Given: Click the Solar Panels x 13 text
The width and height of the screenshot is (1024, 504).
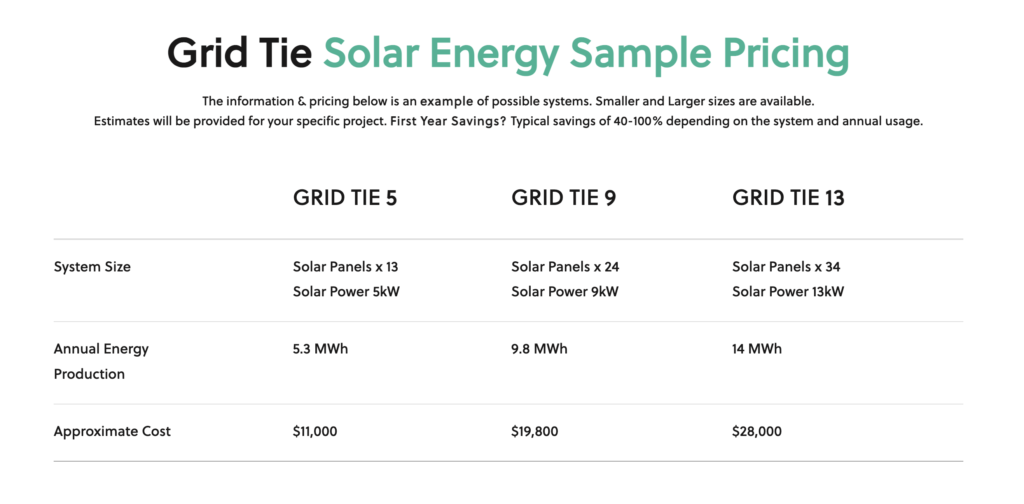Looking at the screenshot, I should (x=345, y=267).
